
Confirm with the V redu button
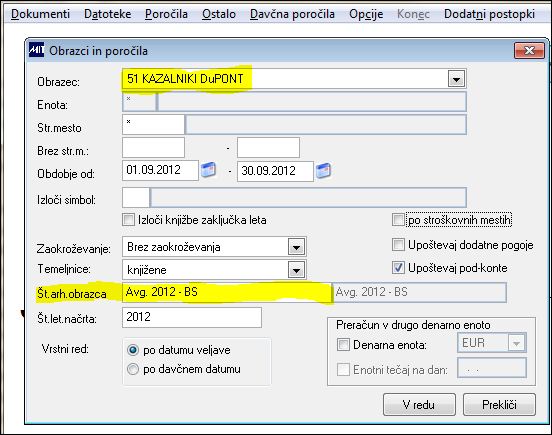(x=419, y=405)
